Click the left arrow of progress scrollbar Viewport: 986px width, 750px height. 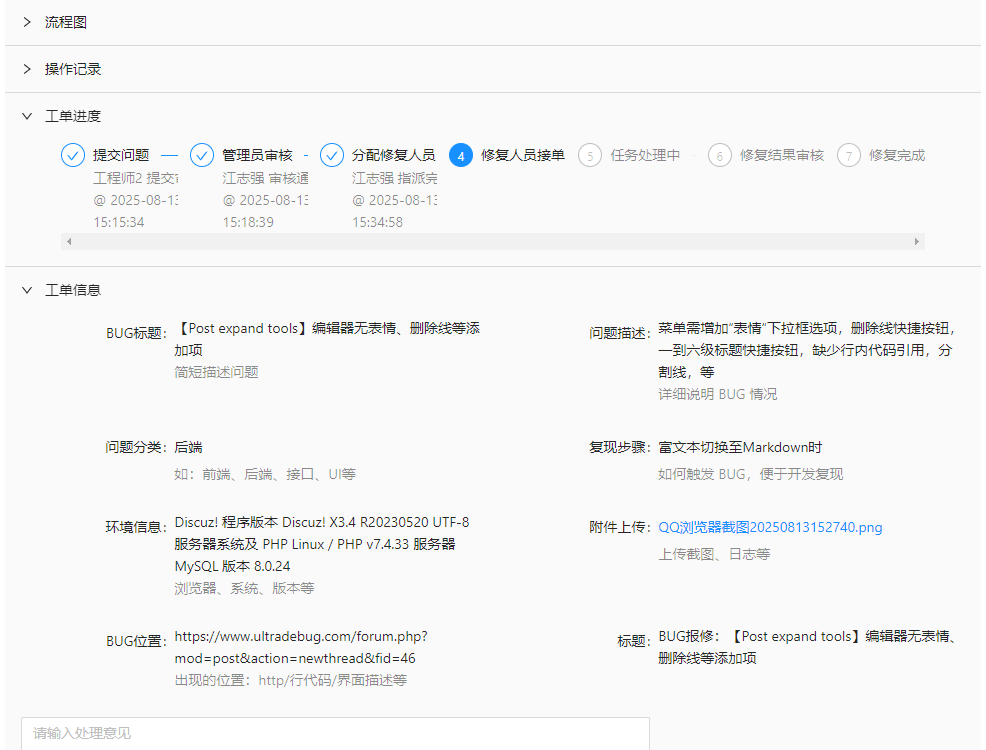point(69,242)
